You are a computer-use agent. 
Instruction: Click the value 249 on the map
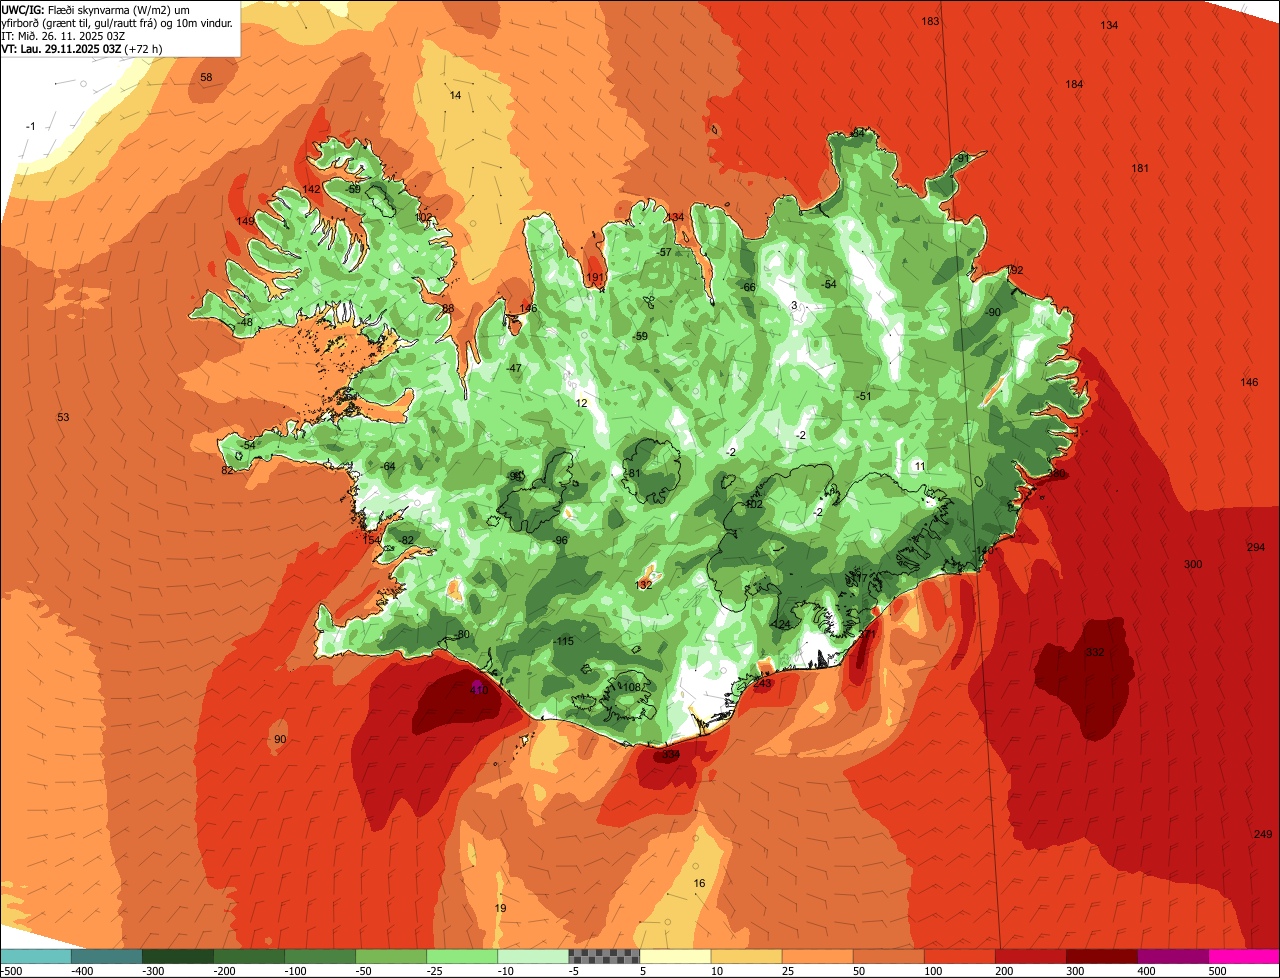pyautogui.click(x=1263, y=834)
